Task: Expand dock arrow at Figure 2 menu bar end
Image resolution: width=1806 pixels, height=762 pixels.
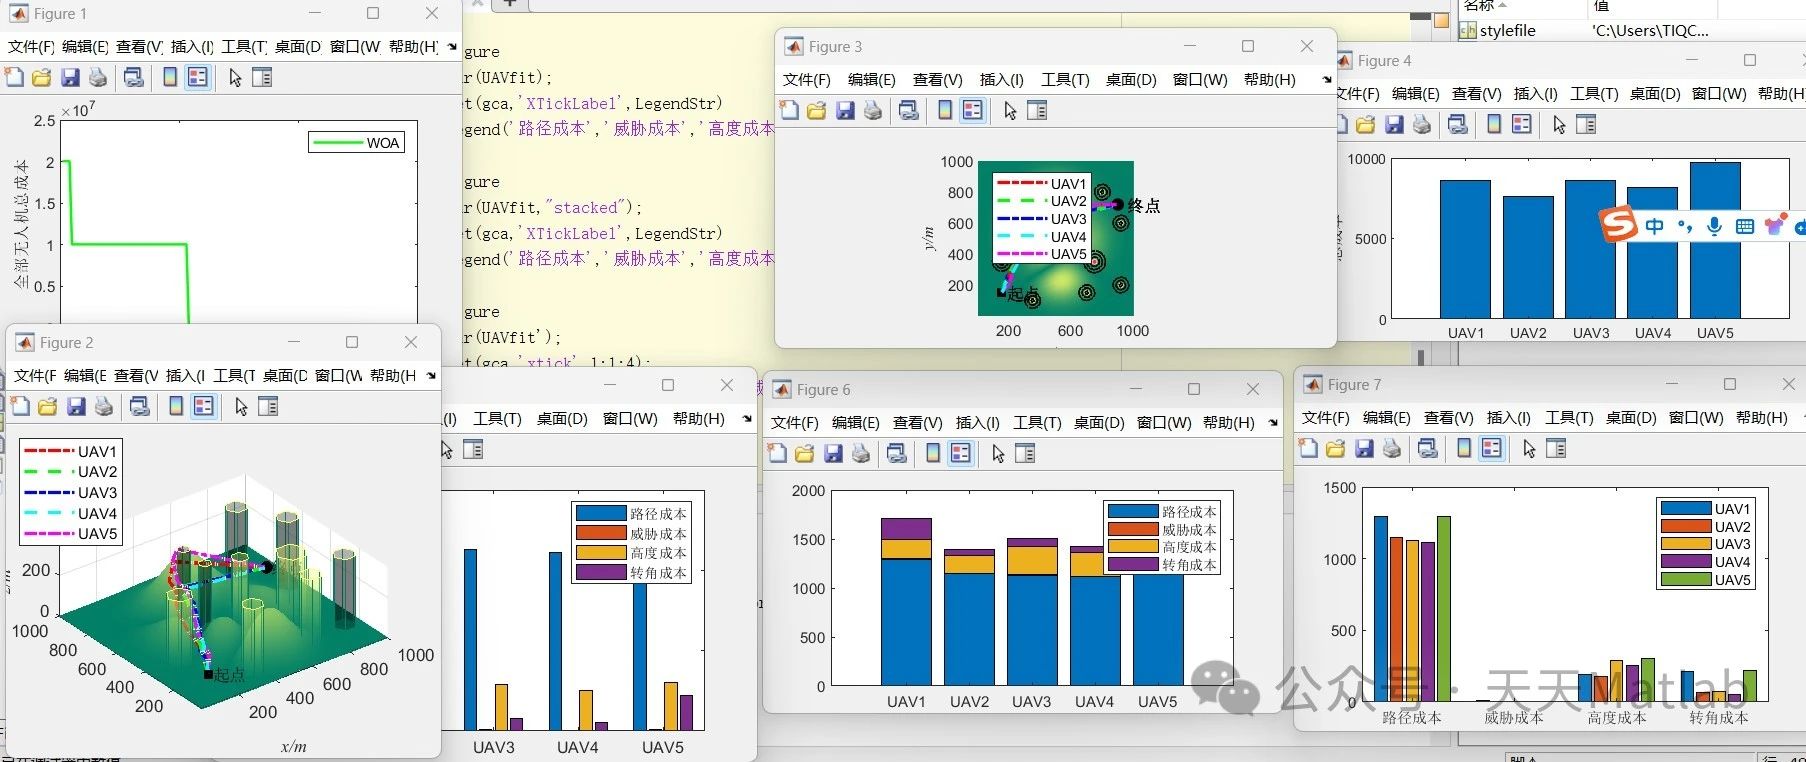Action: (431, 375)
